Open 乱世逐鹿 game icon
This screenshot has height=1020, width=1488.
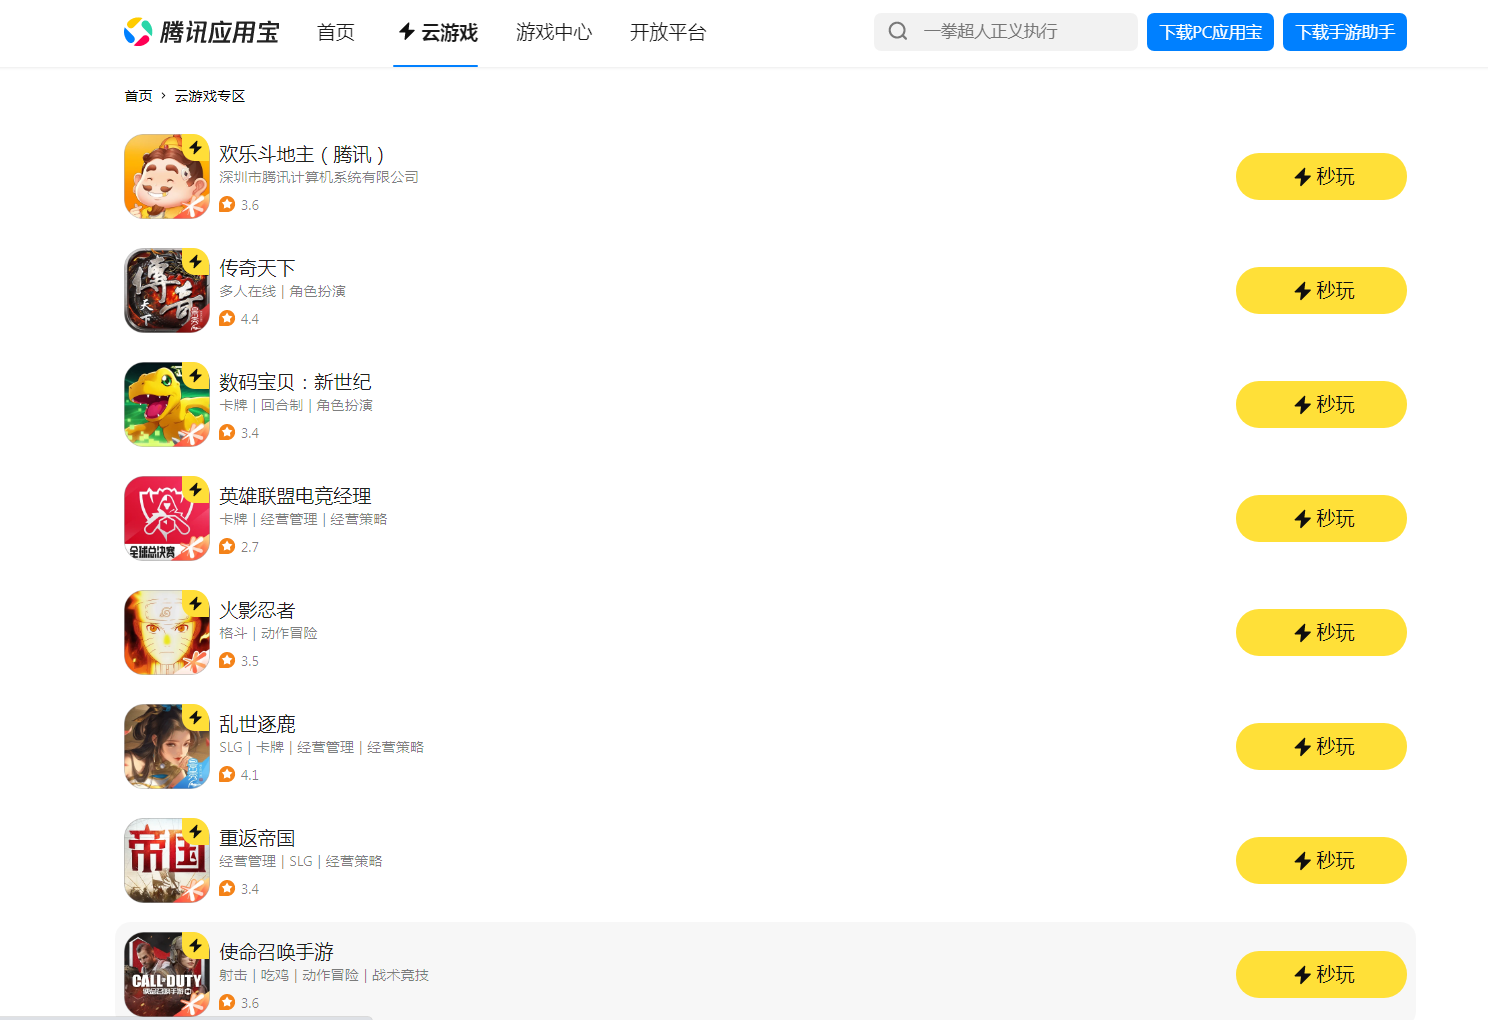167,746
